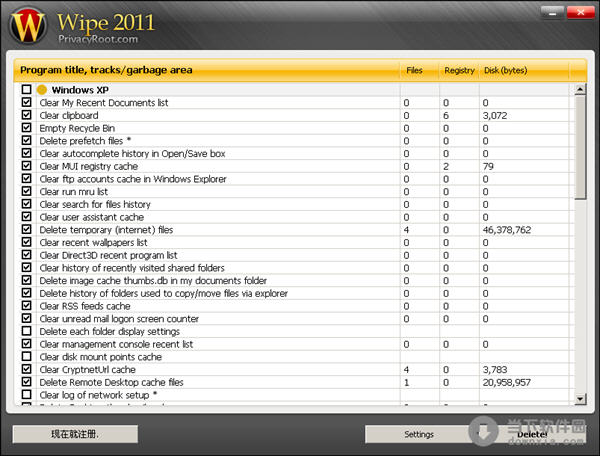Minimize the Wipe 2011 window
The image size is (600, 456).
(552, 13)
